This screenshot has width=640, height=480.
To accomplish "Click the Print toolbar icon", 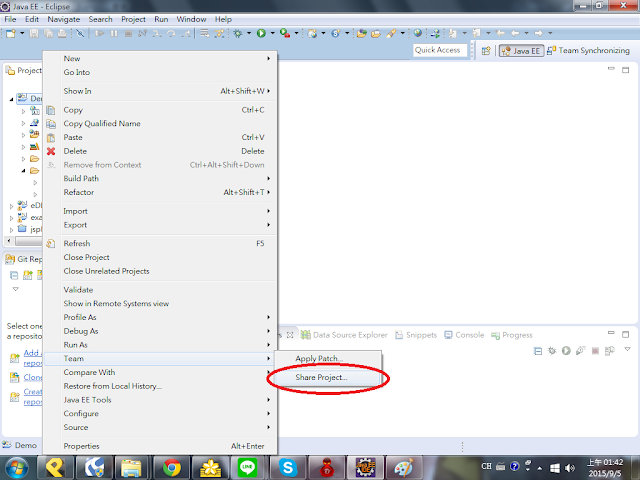I will click(x=62, y=33).
